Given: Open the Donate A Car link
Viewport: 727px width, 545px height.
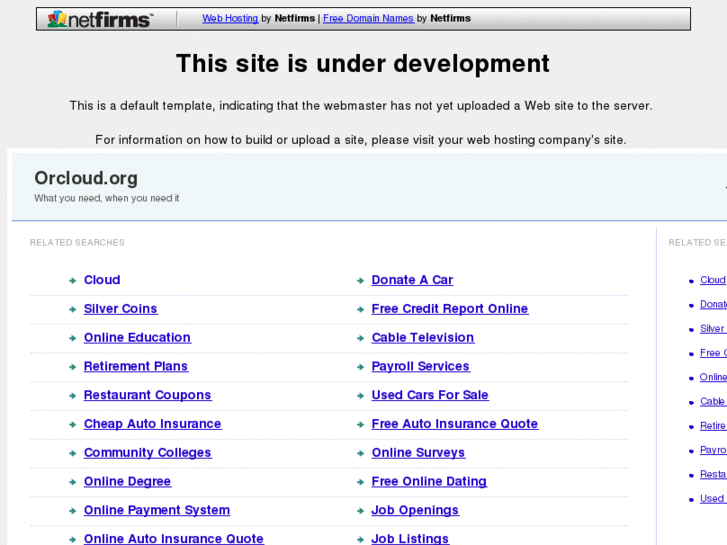Looking at the screenshot, I should point(412,280).
